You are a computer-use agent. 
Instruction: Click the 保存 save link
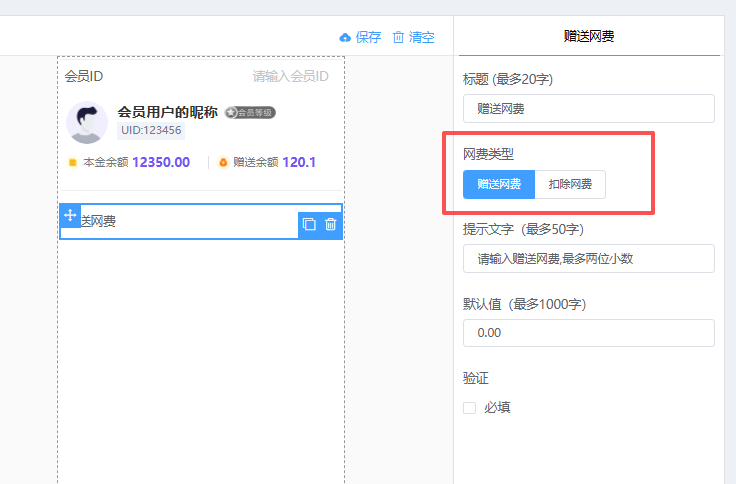tap(368, 37)
